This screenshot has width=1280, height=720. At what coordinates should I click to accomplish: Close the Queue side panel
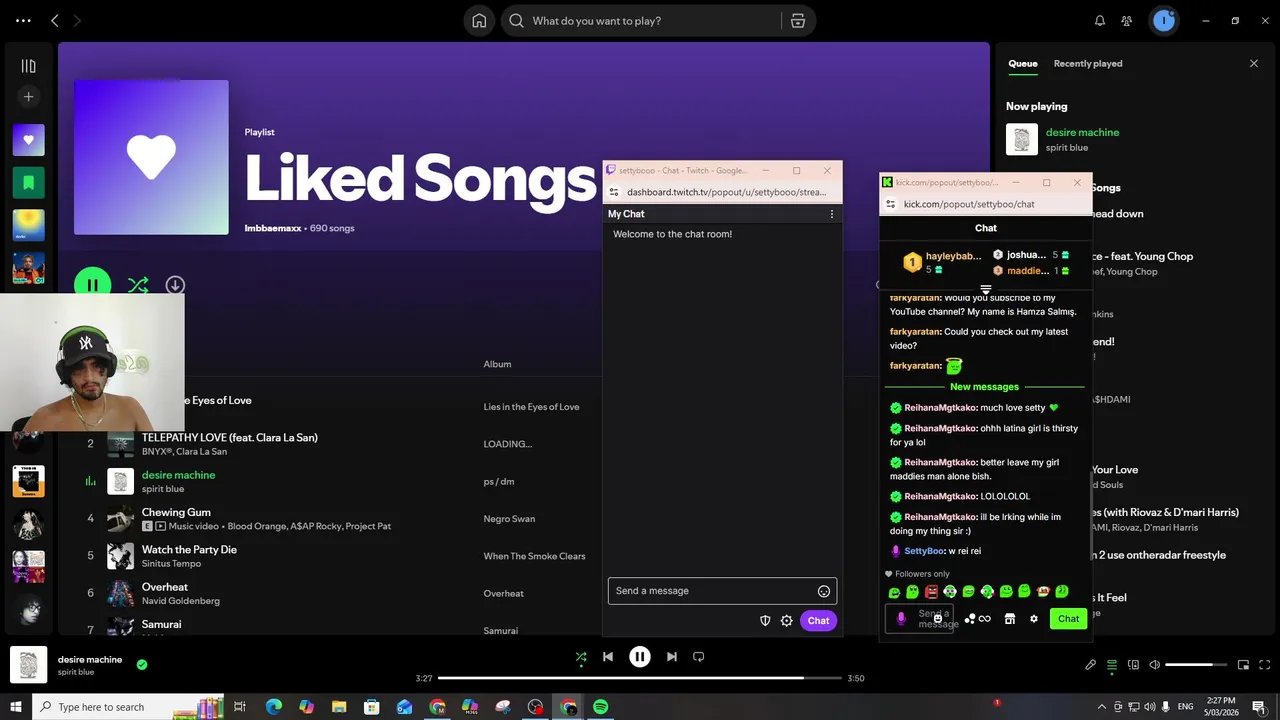1254,63
